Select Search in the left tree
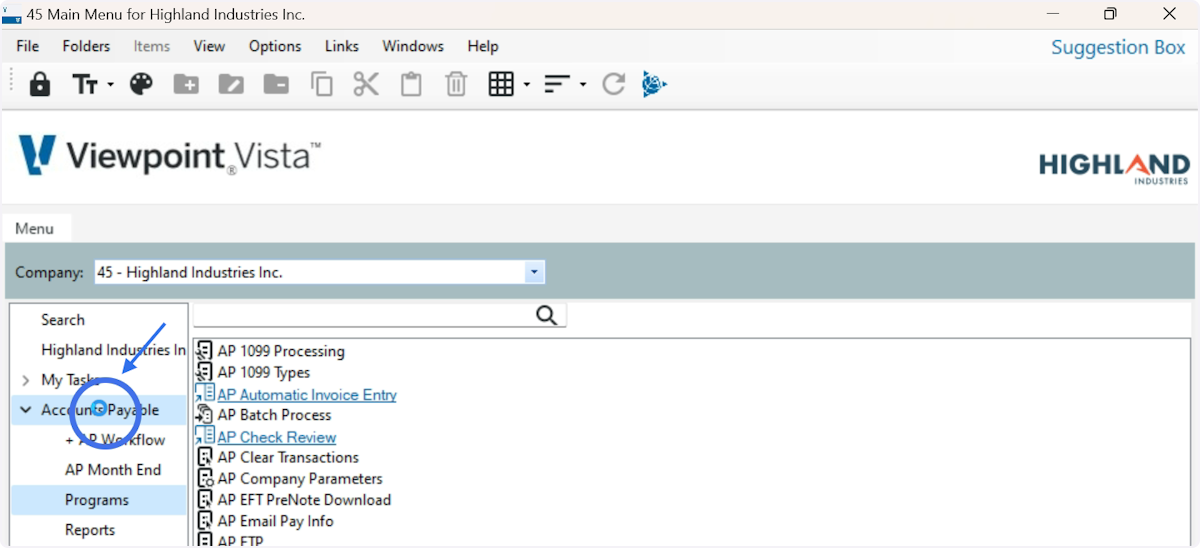Viewport: 1200px width, 548px height. pyautogui.click(x=63, y=320)
